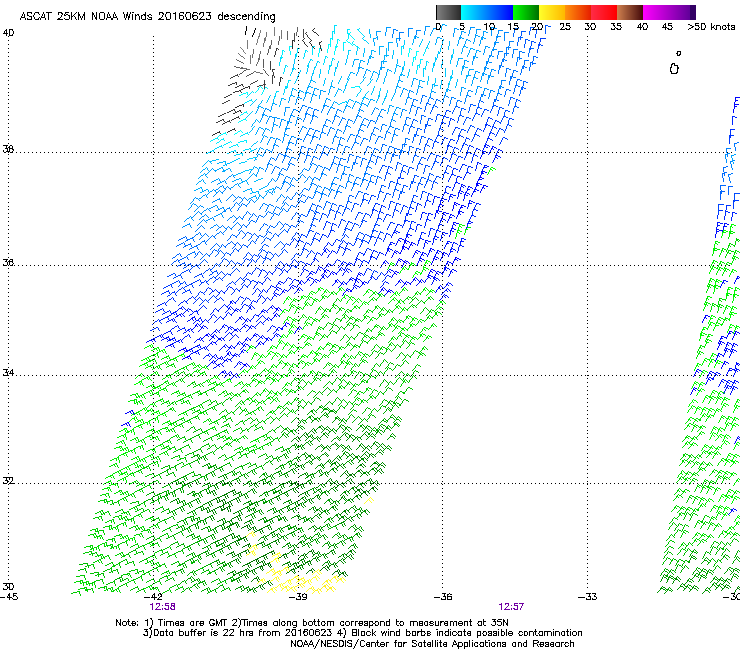Click the red 30-35 knots legend segment

(604, 12)
